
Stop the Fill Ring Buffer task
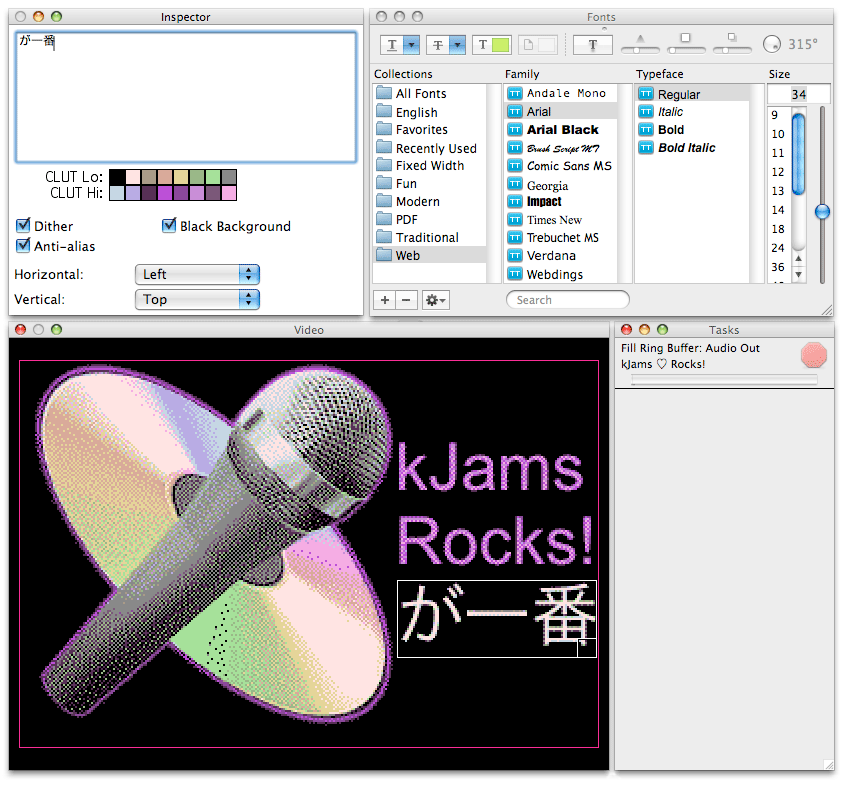pyautogui.click(x=814, y=356)
